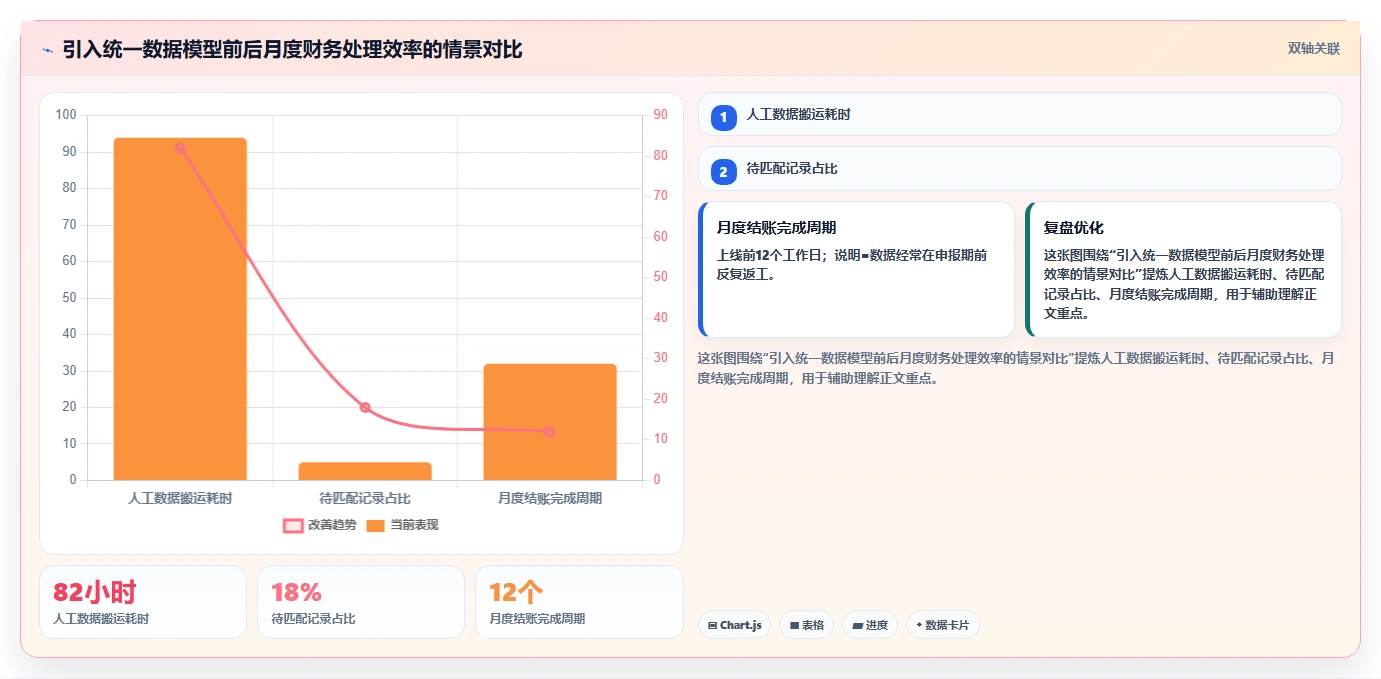Click the 双轴关联 label in header

(x=1313, y=49)
